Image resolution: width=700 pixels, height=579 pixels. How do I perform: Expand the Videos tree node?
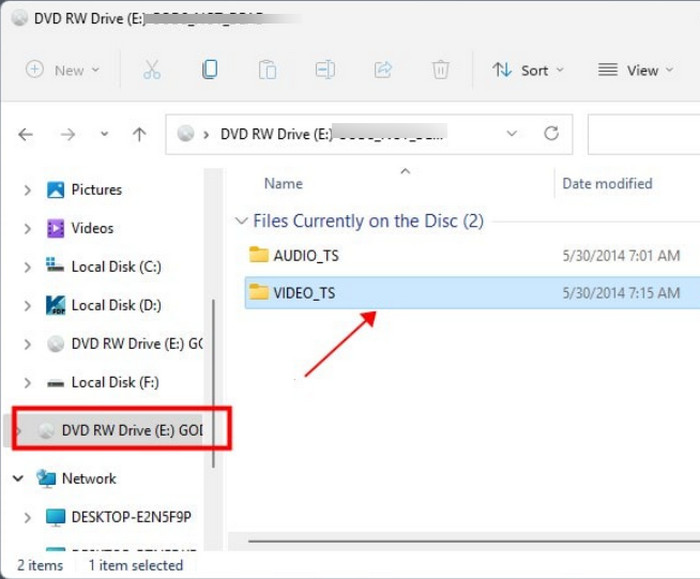pos(28,229)
